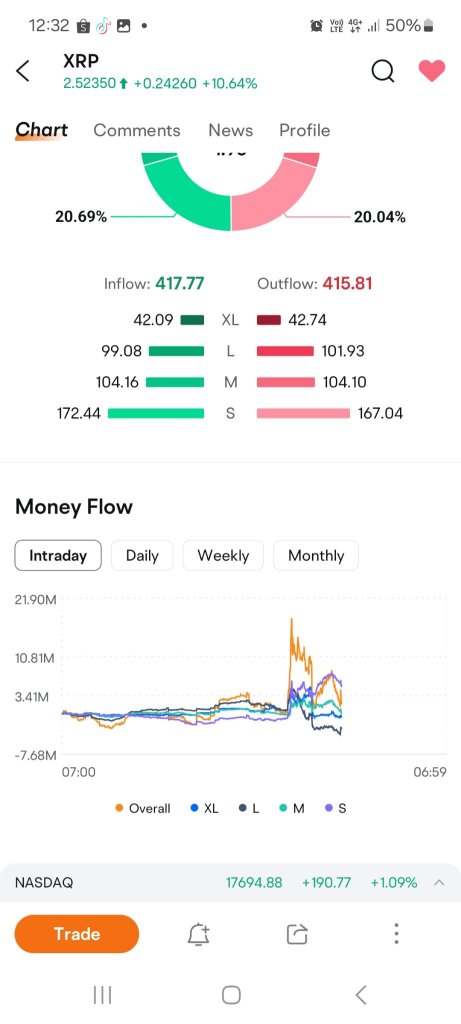Select the Daily money flow period
This screenshot has width=461, height=1024.
pyautogui.click(x=142, y=556)
